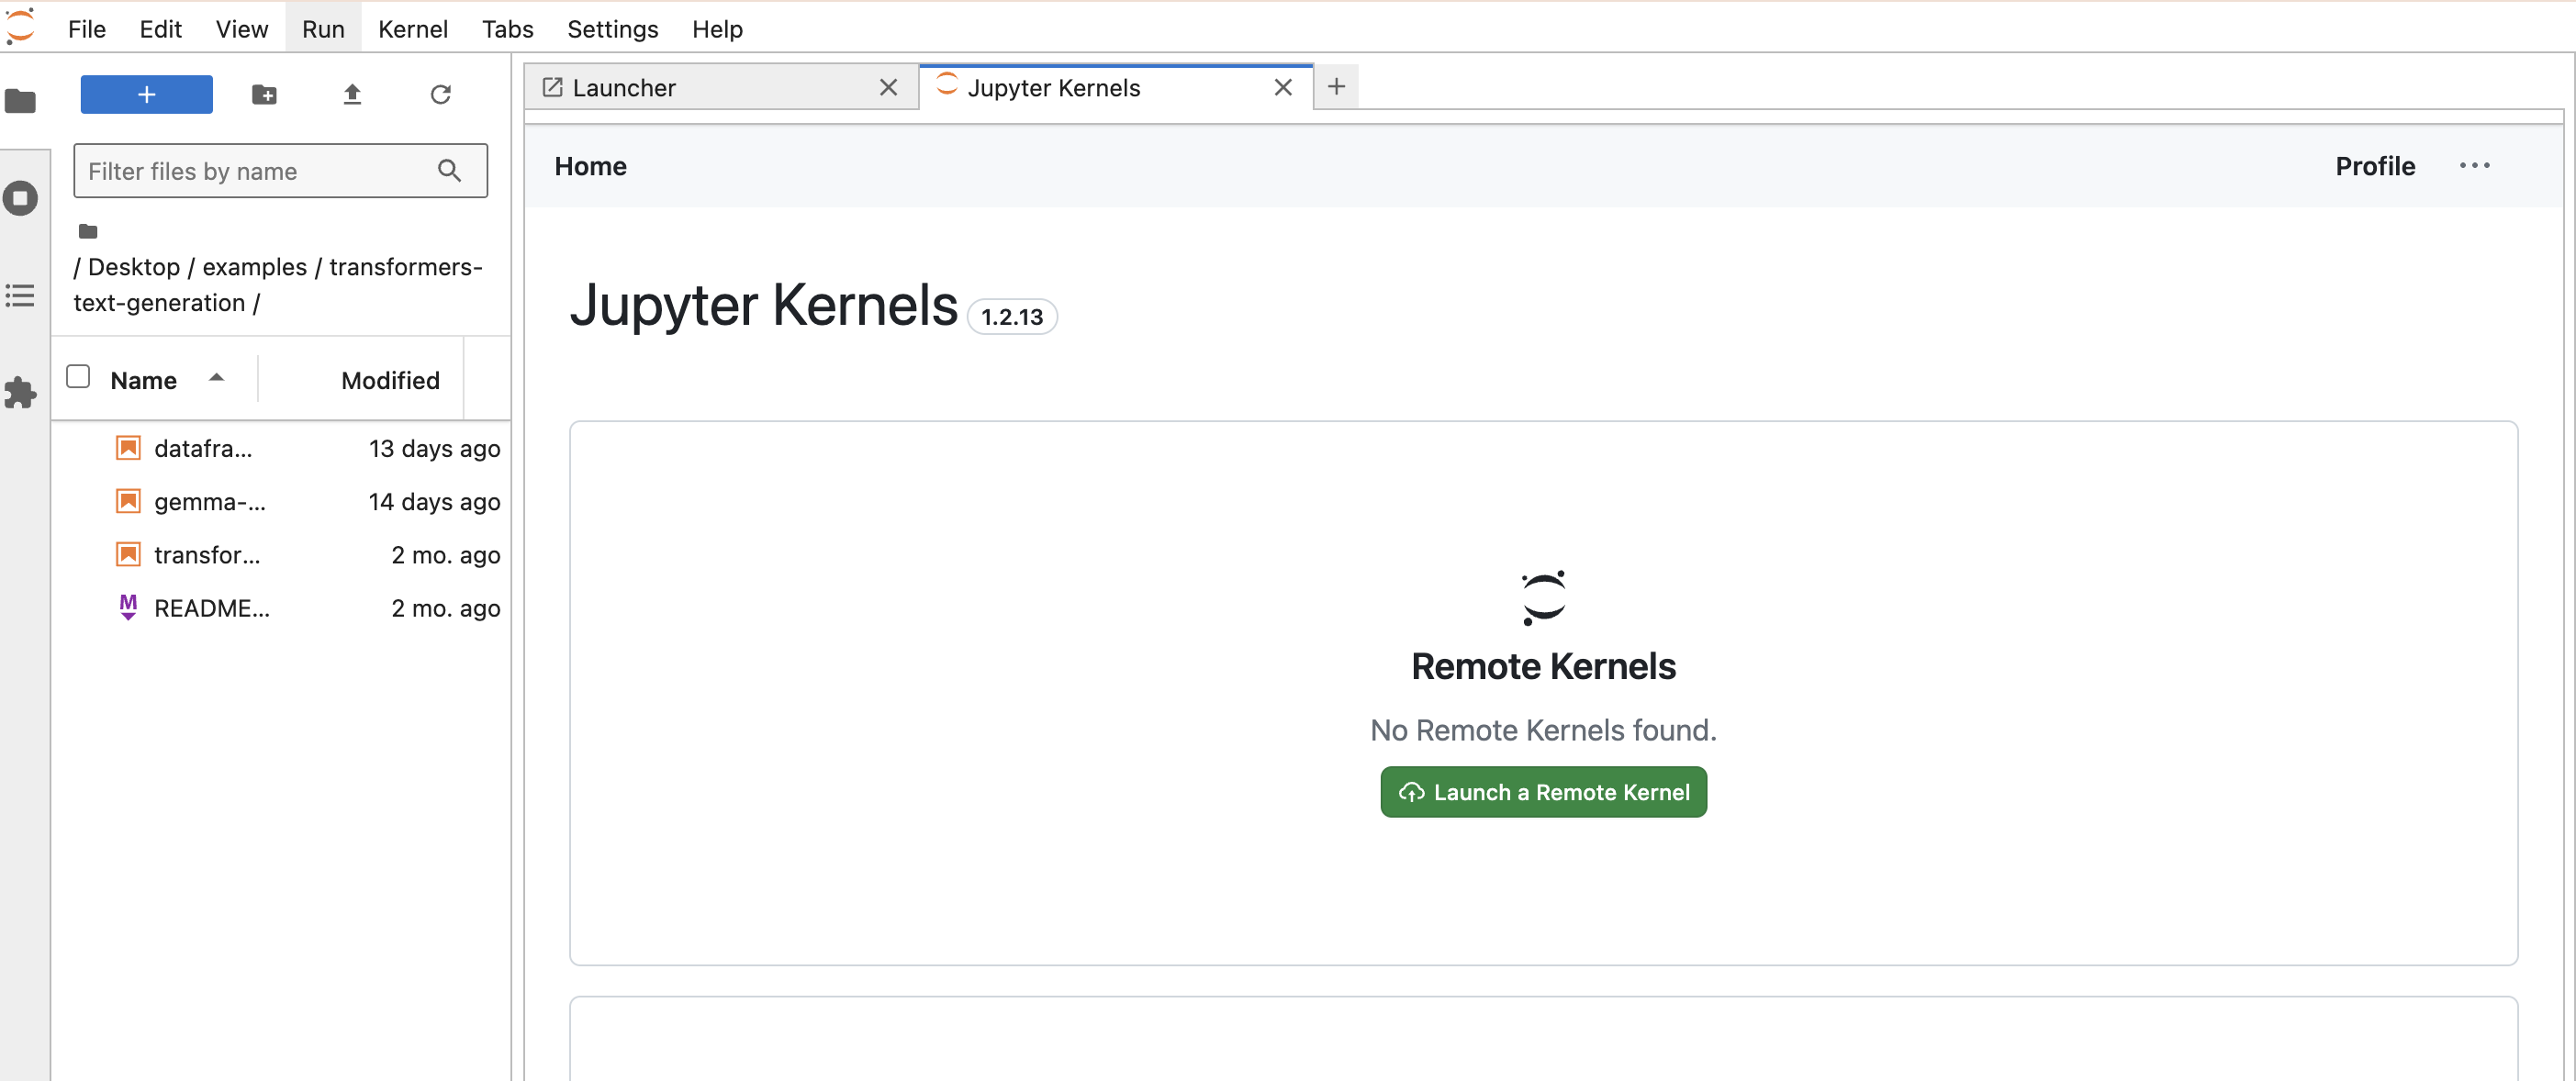Viewport: 2576px width, 1081px height.
Task: Close the Jupyter Kernels tab
Action: point(1283,88)
